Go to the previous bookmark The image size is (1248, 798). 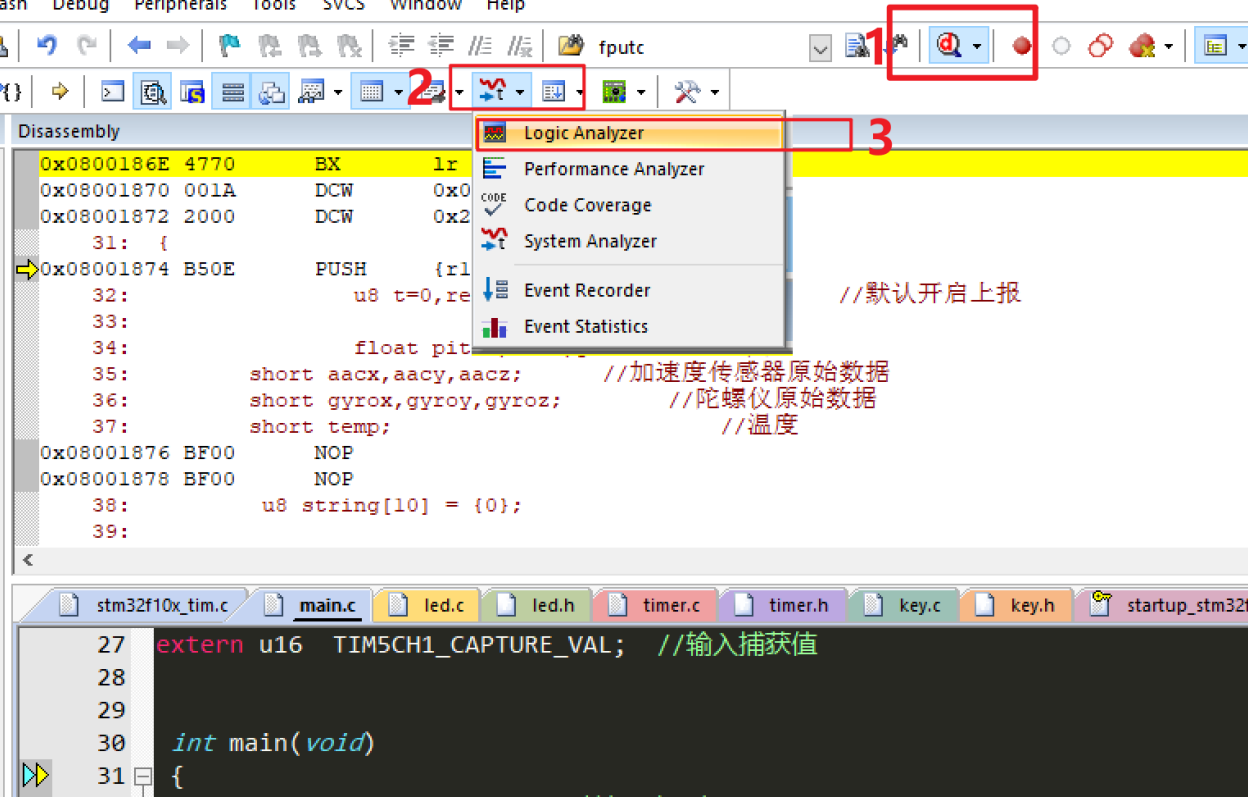point(270,45)
